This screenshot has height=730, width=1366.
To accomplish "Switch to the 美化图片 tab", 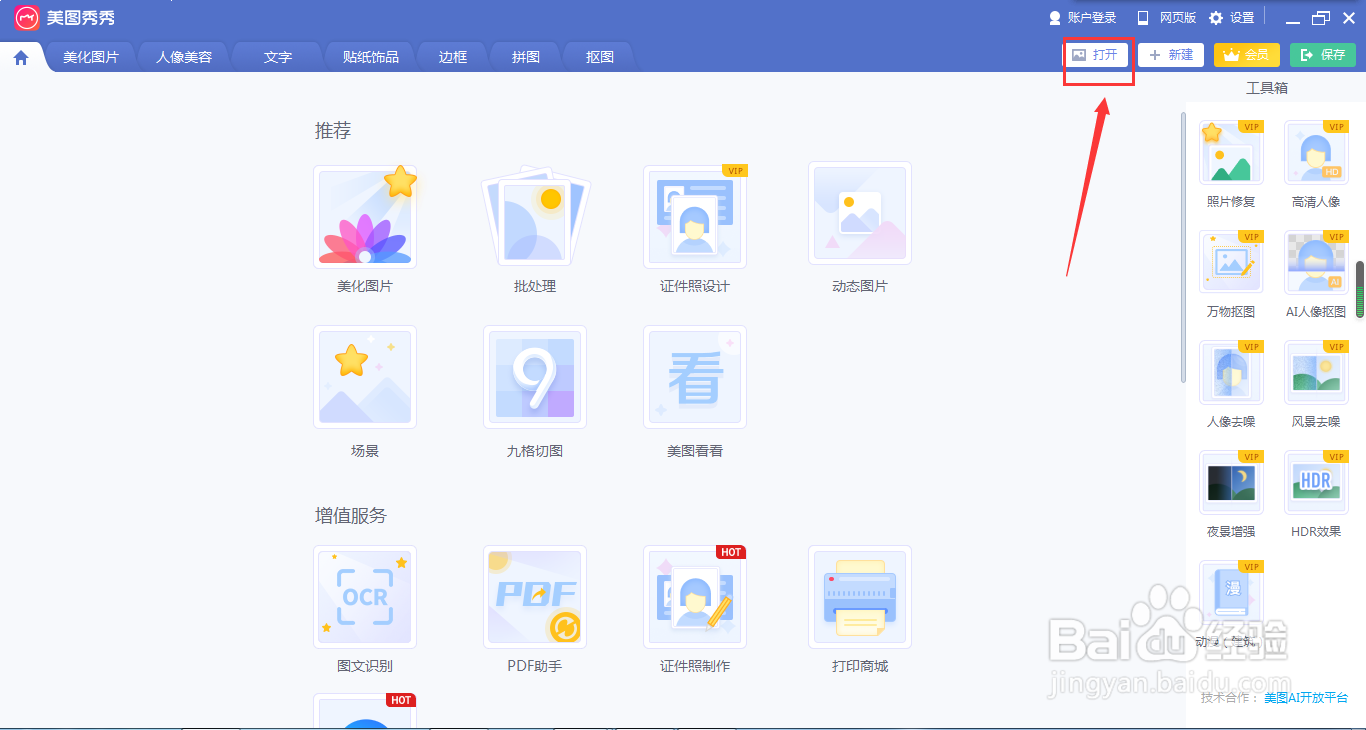I will pos(91,57).
